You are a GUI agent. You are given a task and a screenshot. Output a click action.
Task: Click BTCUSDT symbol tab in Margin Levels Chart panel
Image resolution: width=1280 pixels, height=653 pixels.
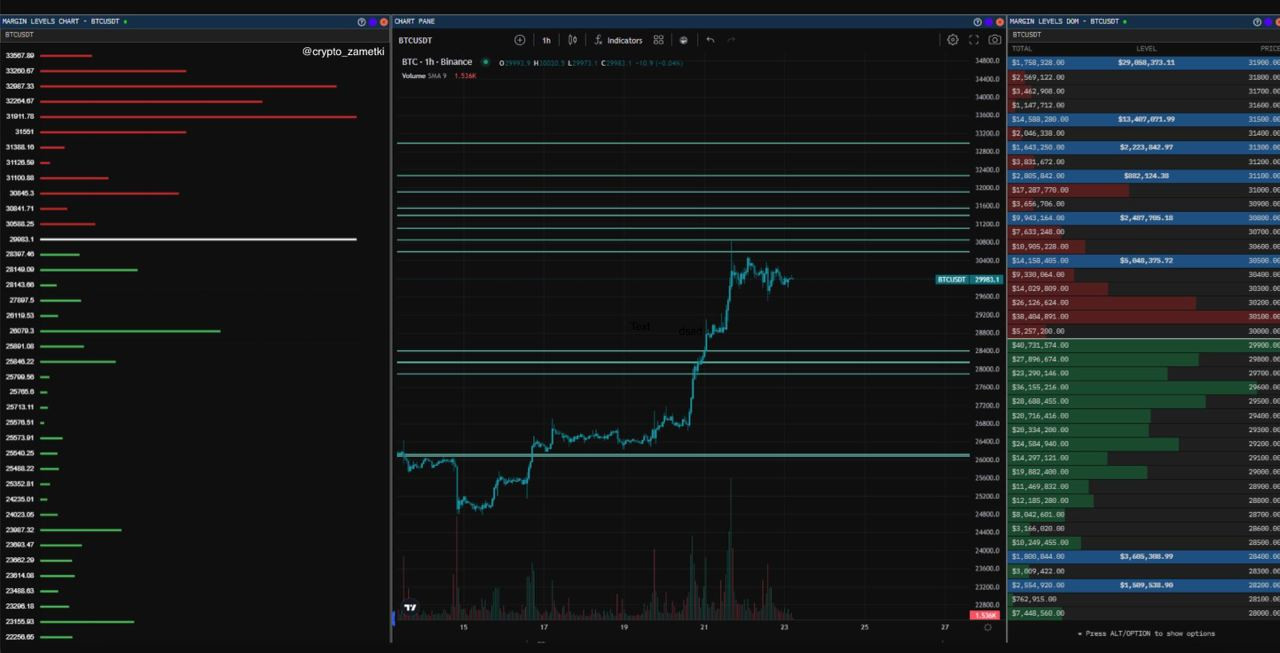19,34
